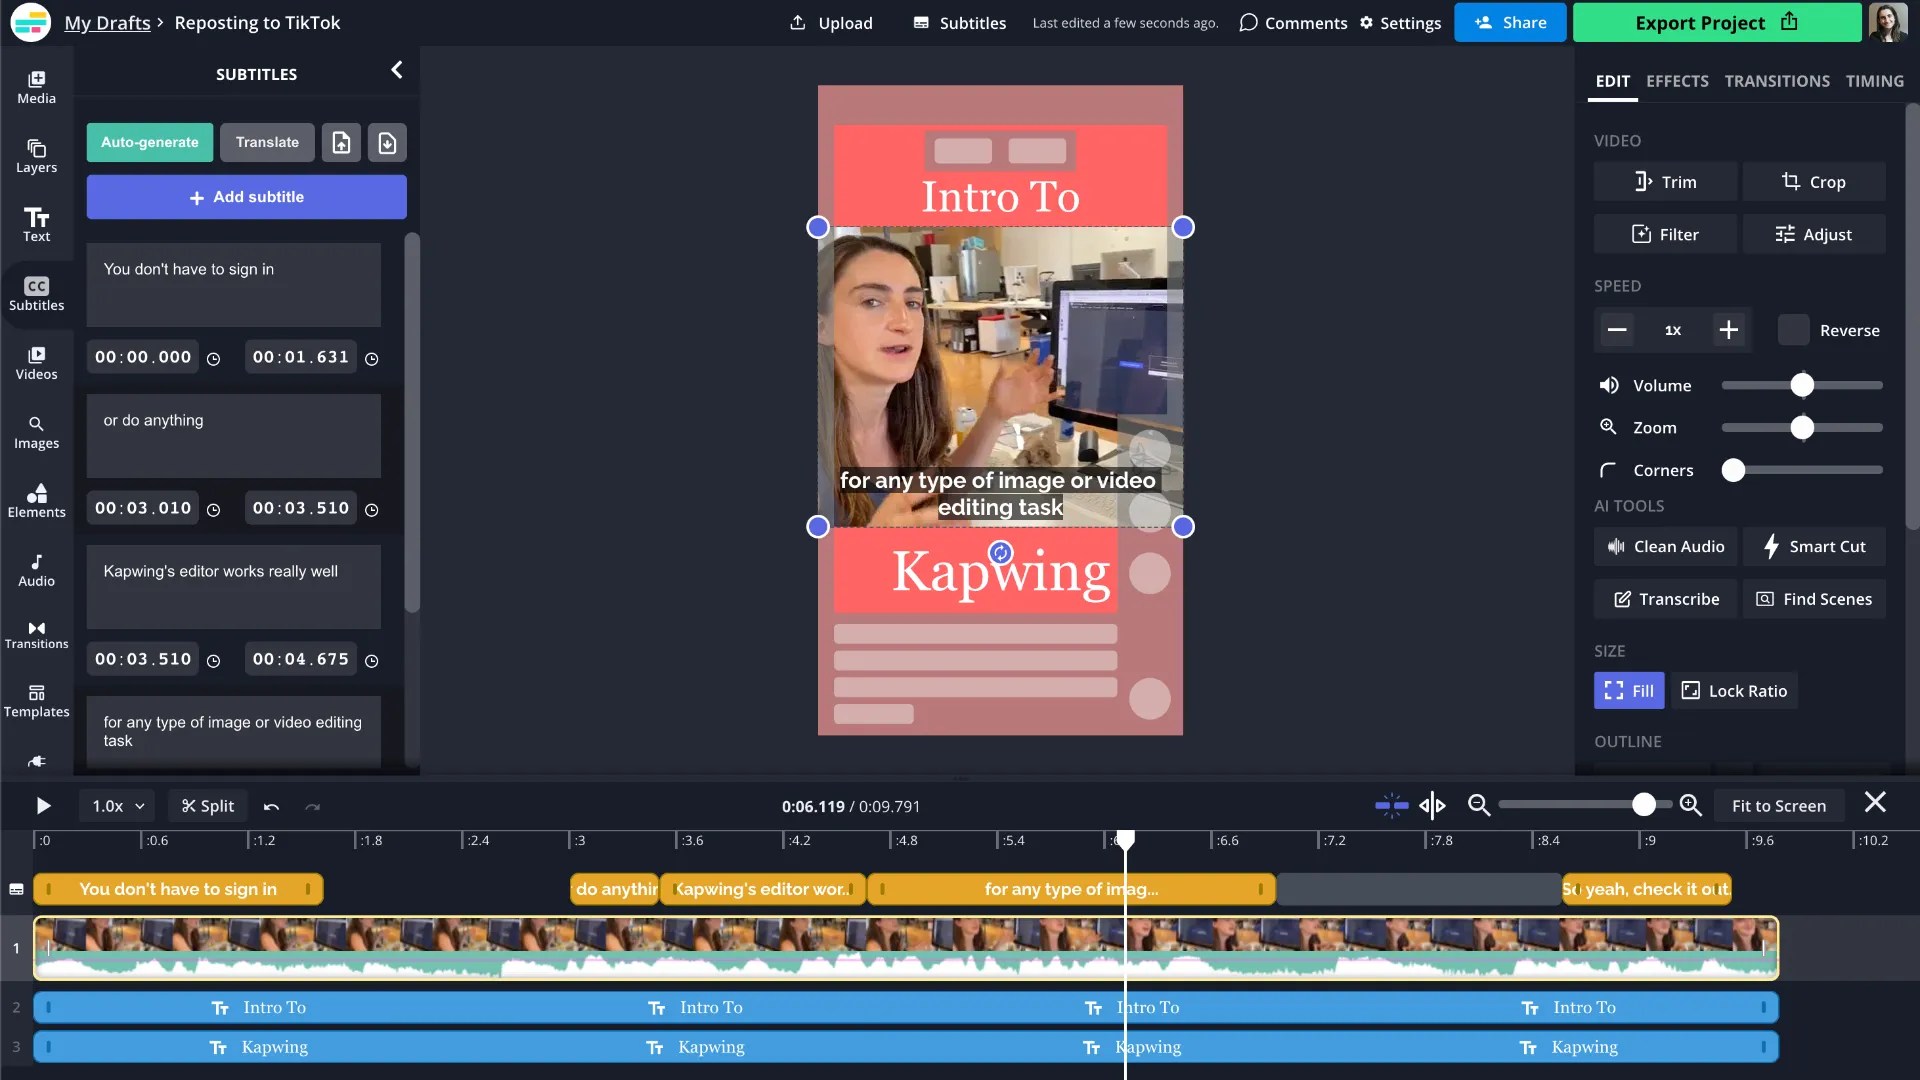Click the Volume slider handle
This screenshot has width=1920, height=1080.
pos(1802,385)
